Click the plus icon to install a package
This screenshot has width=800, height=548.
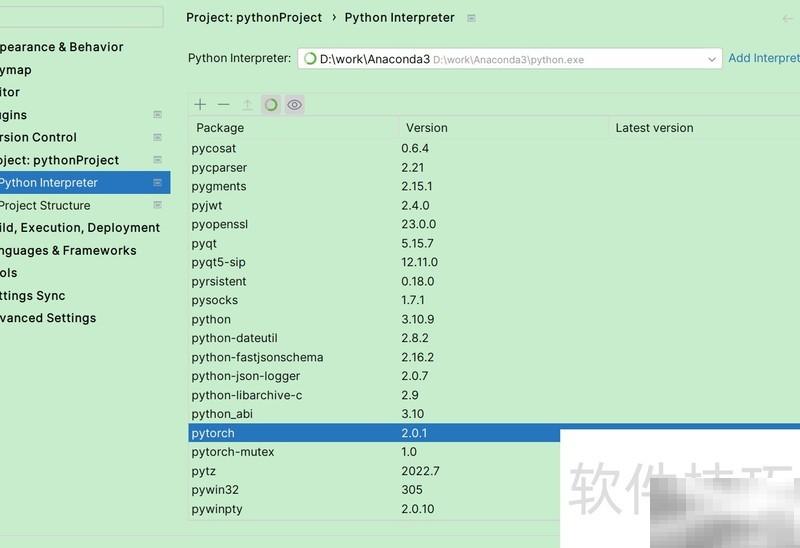point(200,105)
